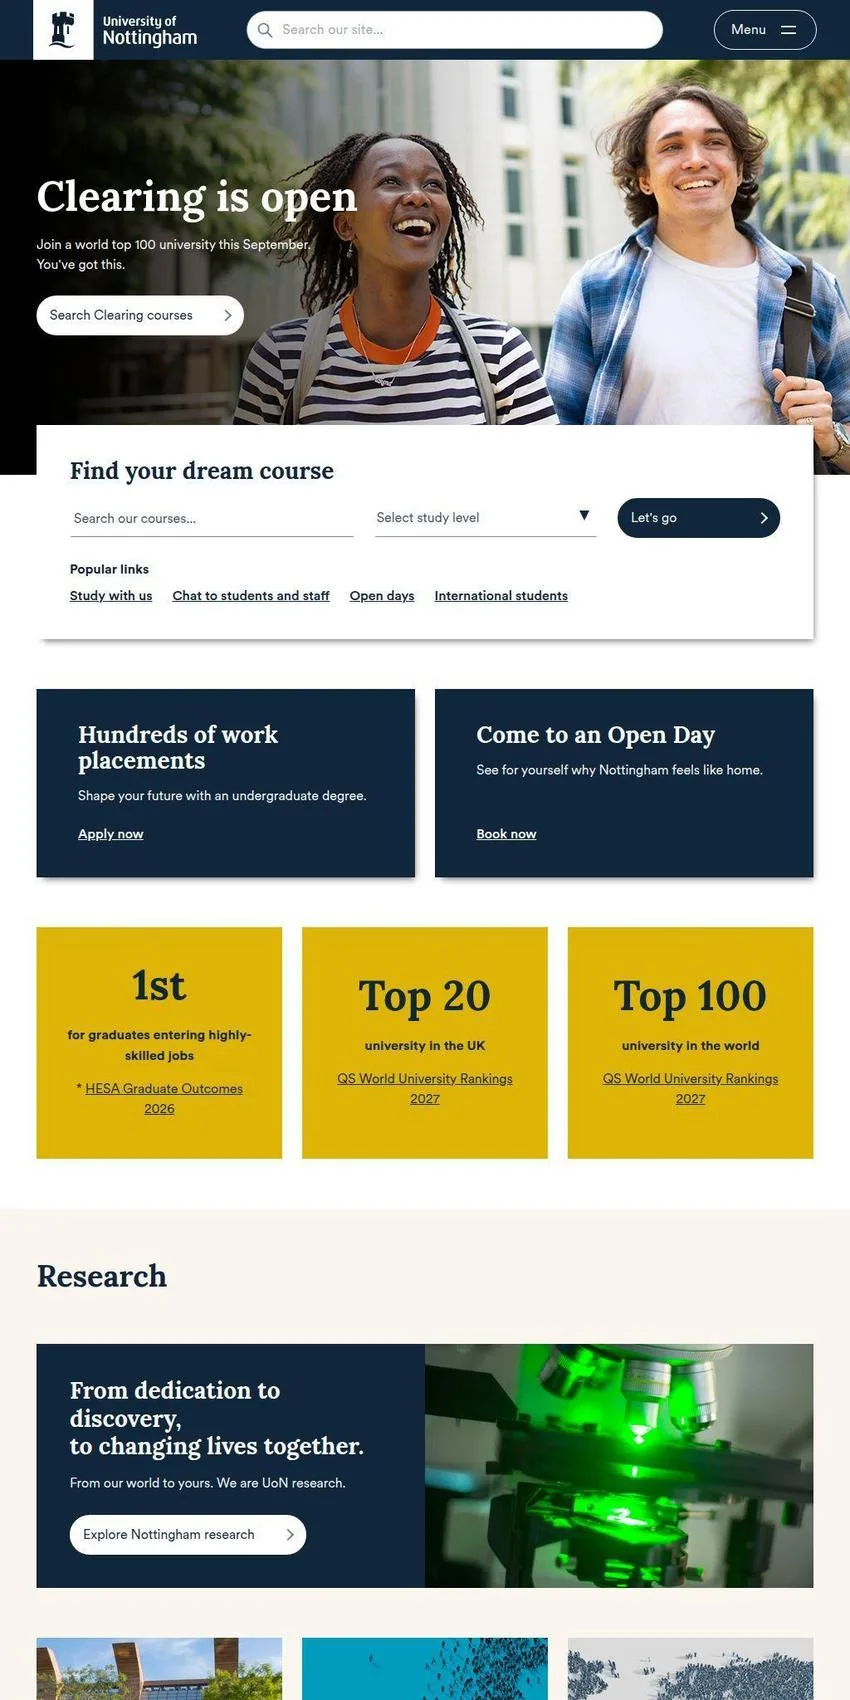This screenshot has width=850, height=1700.
Task: Open the Study with us link
Action: (x=111, y=595)
